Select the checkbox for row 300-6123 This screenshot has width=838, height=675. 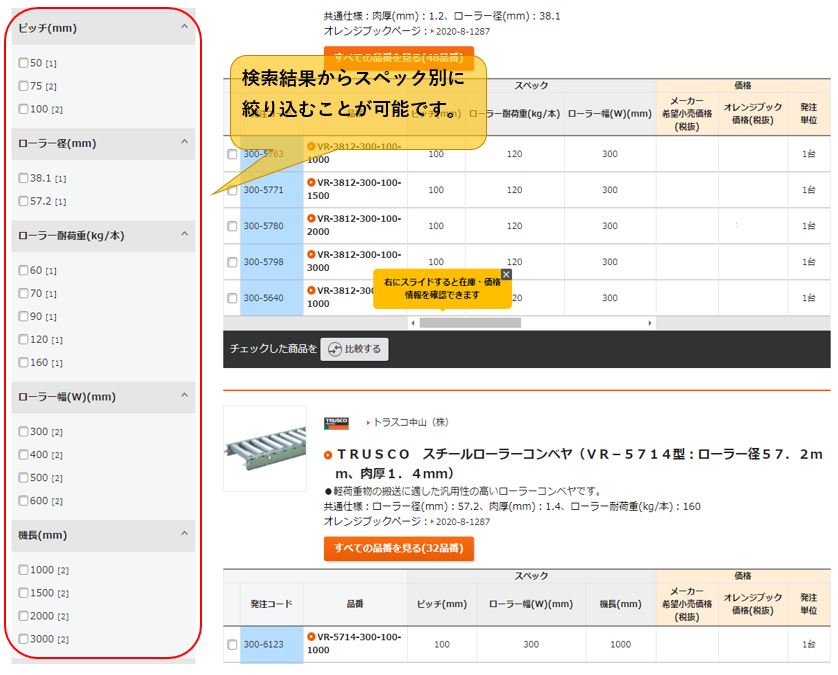(x=232, y=645)
